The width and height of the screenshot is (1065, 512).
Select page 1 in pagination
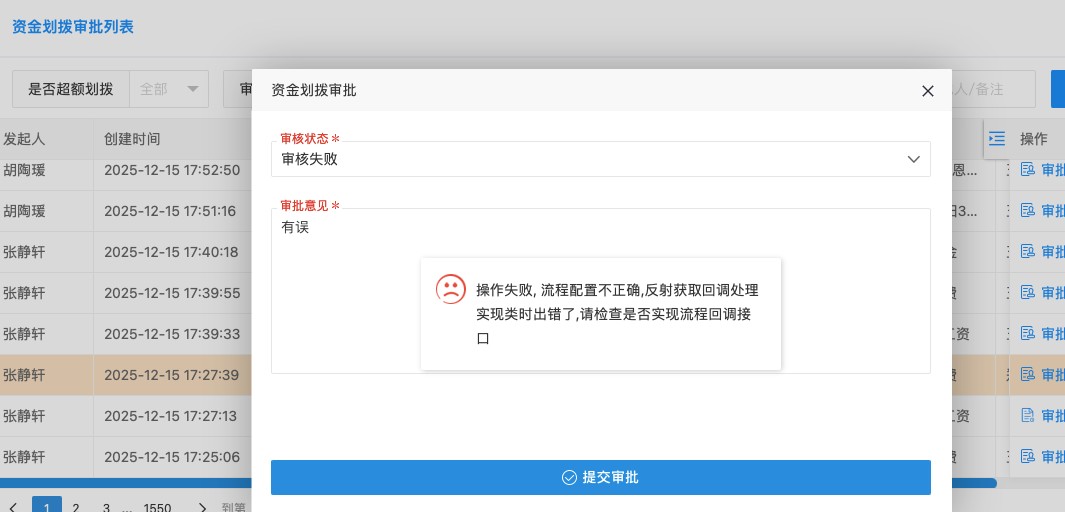pyautogui.click(x=47, y=505)
